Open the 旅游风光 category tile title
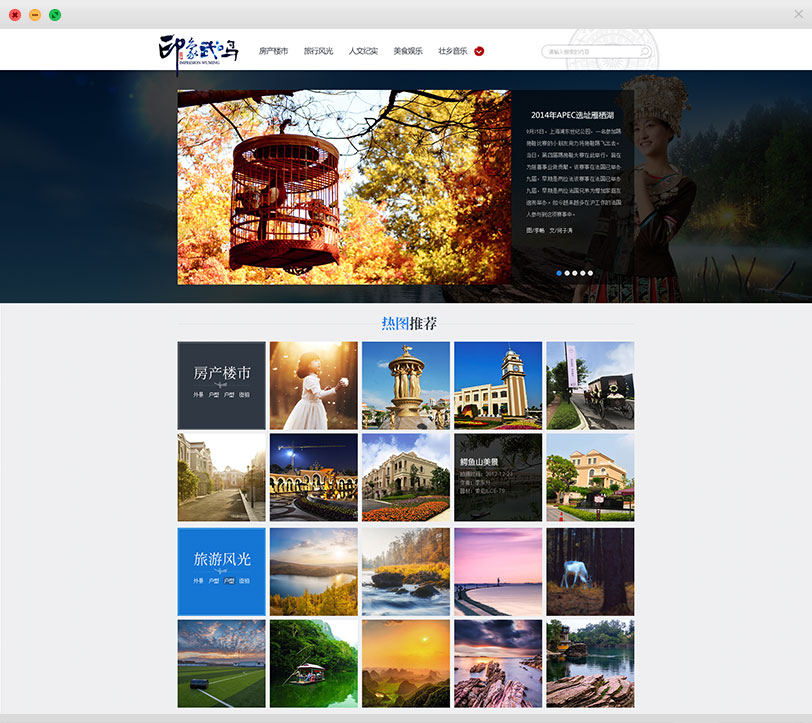812x723 pixels. click(222, 559)
